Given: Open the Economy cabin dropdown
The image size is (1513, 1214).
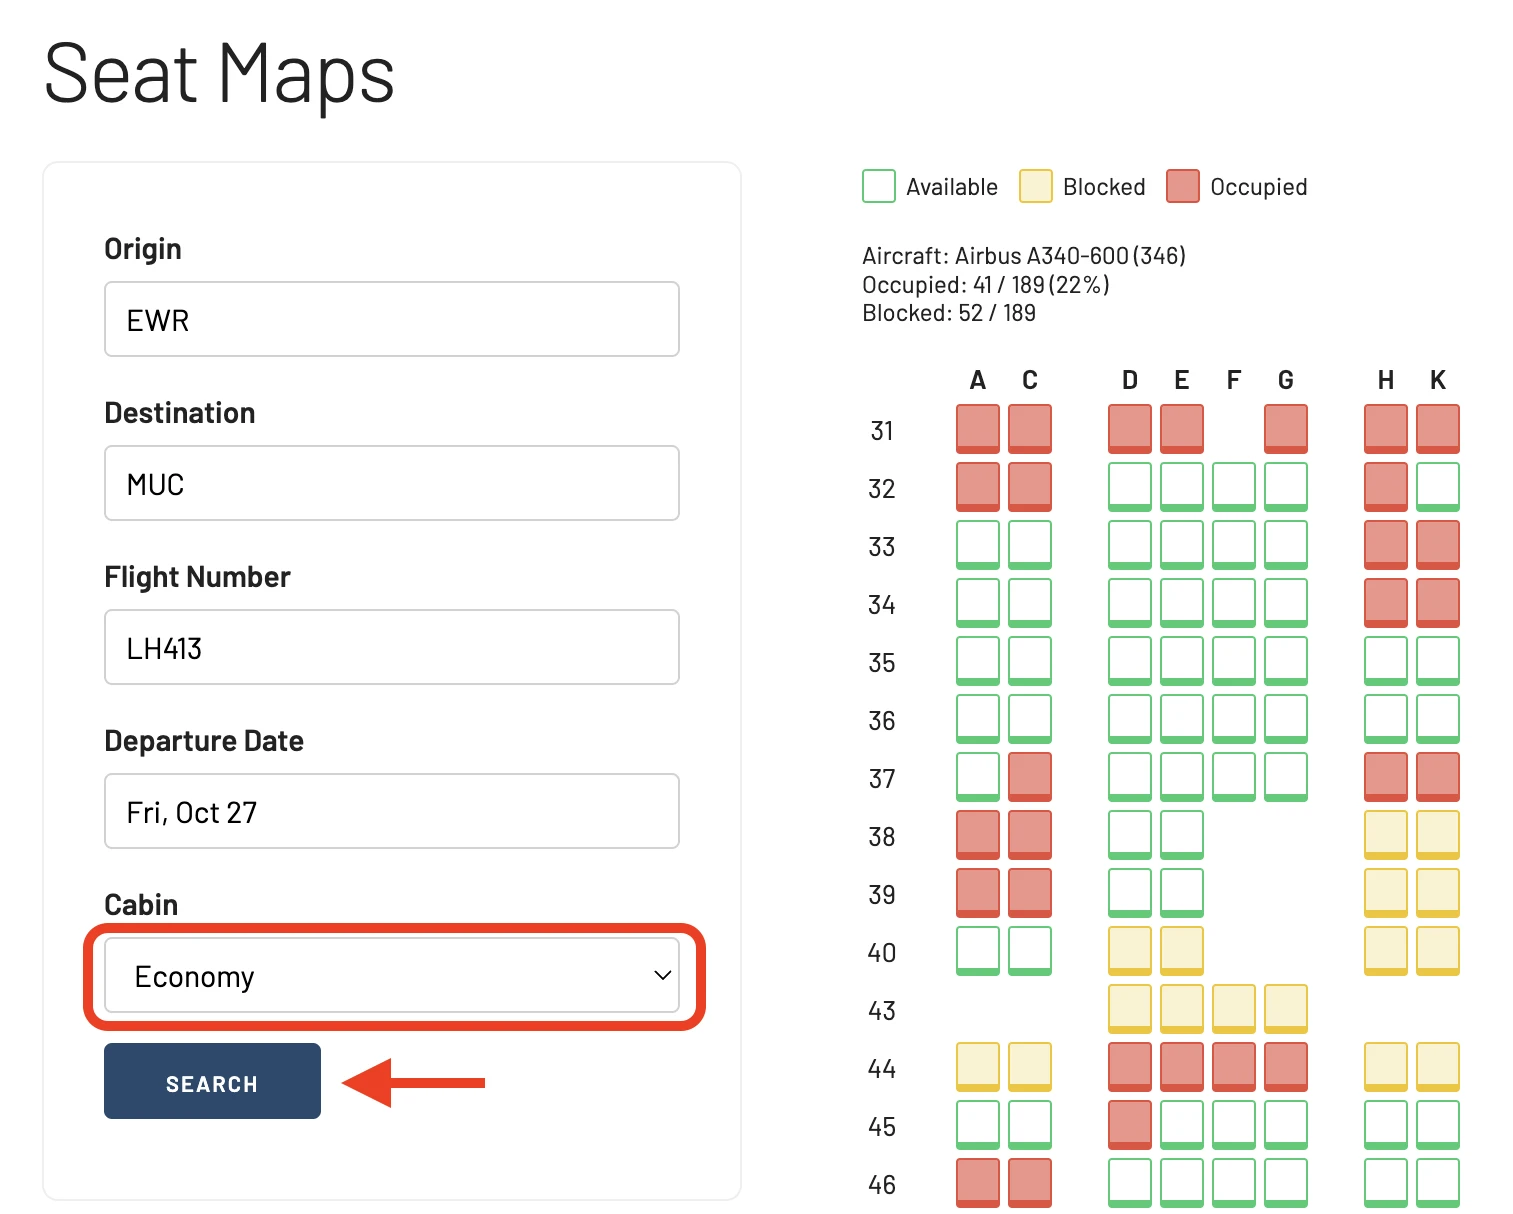Looking at the screenshot, I should coord(392,976).
